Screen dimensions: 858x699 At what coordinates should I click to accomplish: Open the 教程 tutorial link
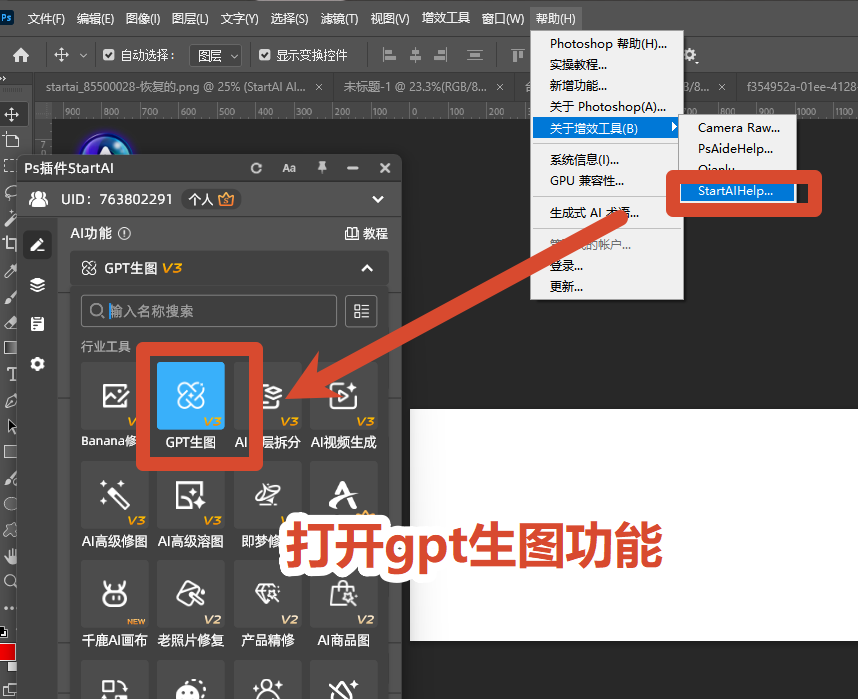point(366,234)
